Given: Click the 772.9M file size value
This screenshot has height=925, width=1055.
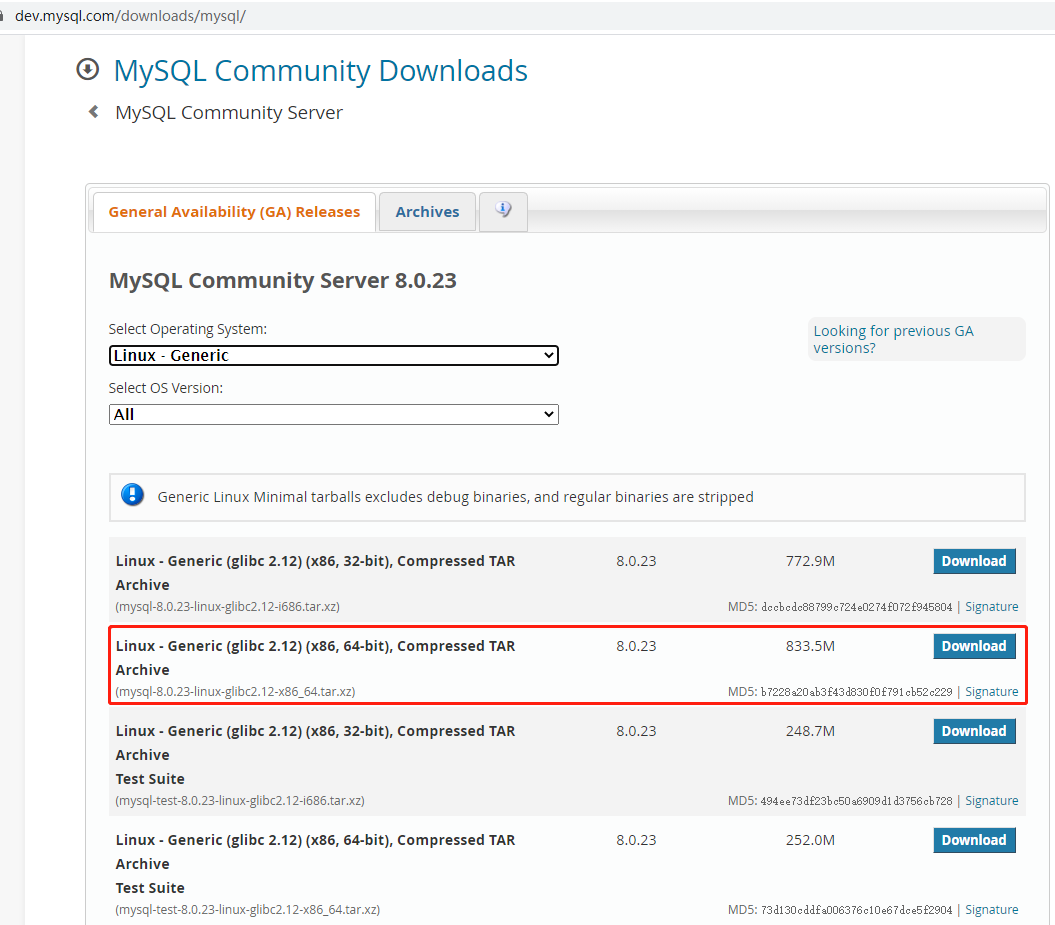Looking at the screenshot, I should (x=810, y=561).
